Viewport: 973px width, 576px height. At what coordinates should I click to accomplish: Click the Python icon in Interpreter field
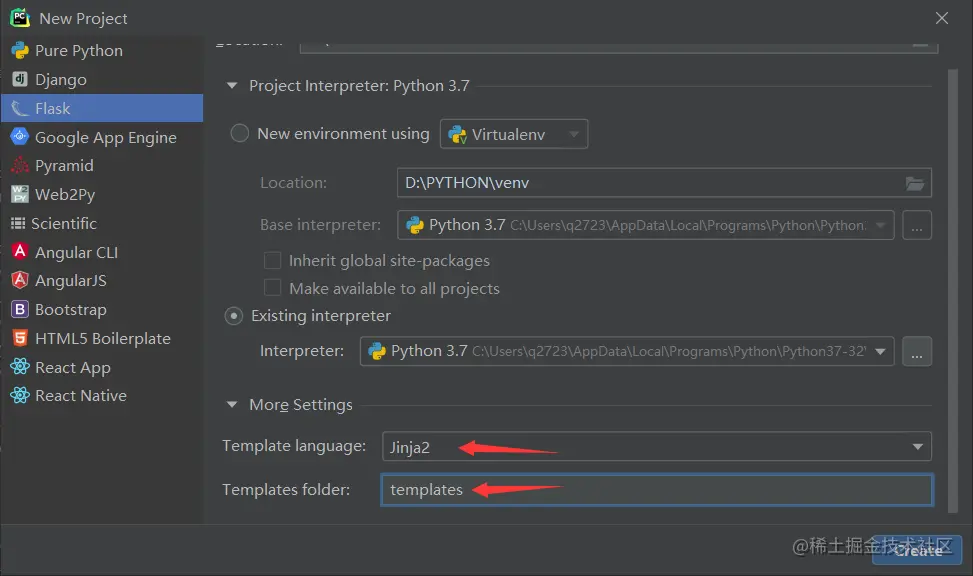pyautogui.click(x=377, y=351)
